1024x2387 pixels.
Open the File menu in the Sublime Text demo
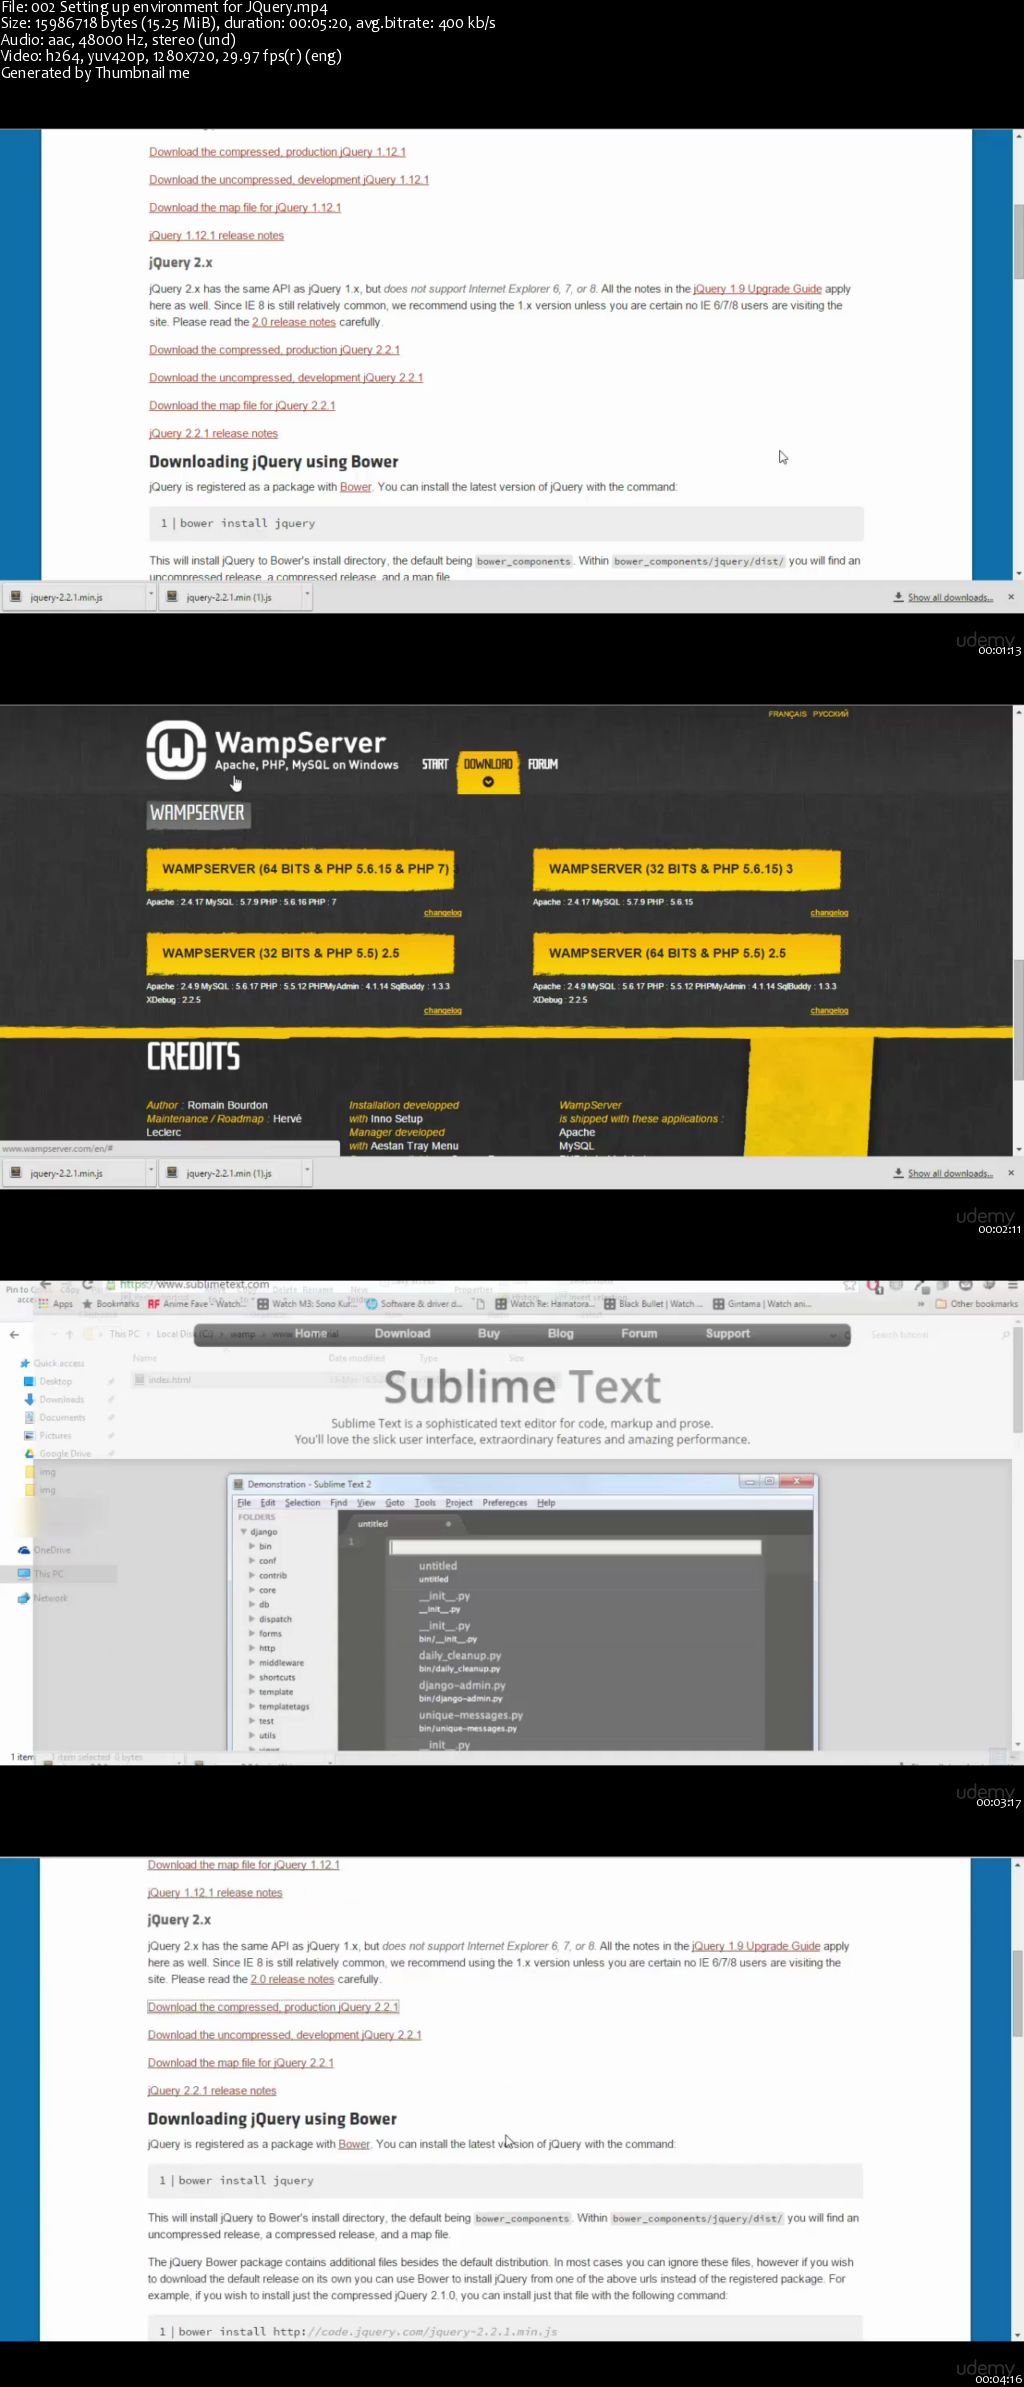[x=243, y=1503]
